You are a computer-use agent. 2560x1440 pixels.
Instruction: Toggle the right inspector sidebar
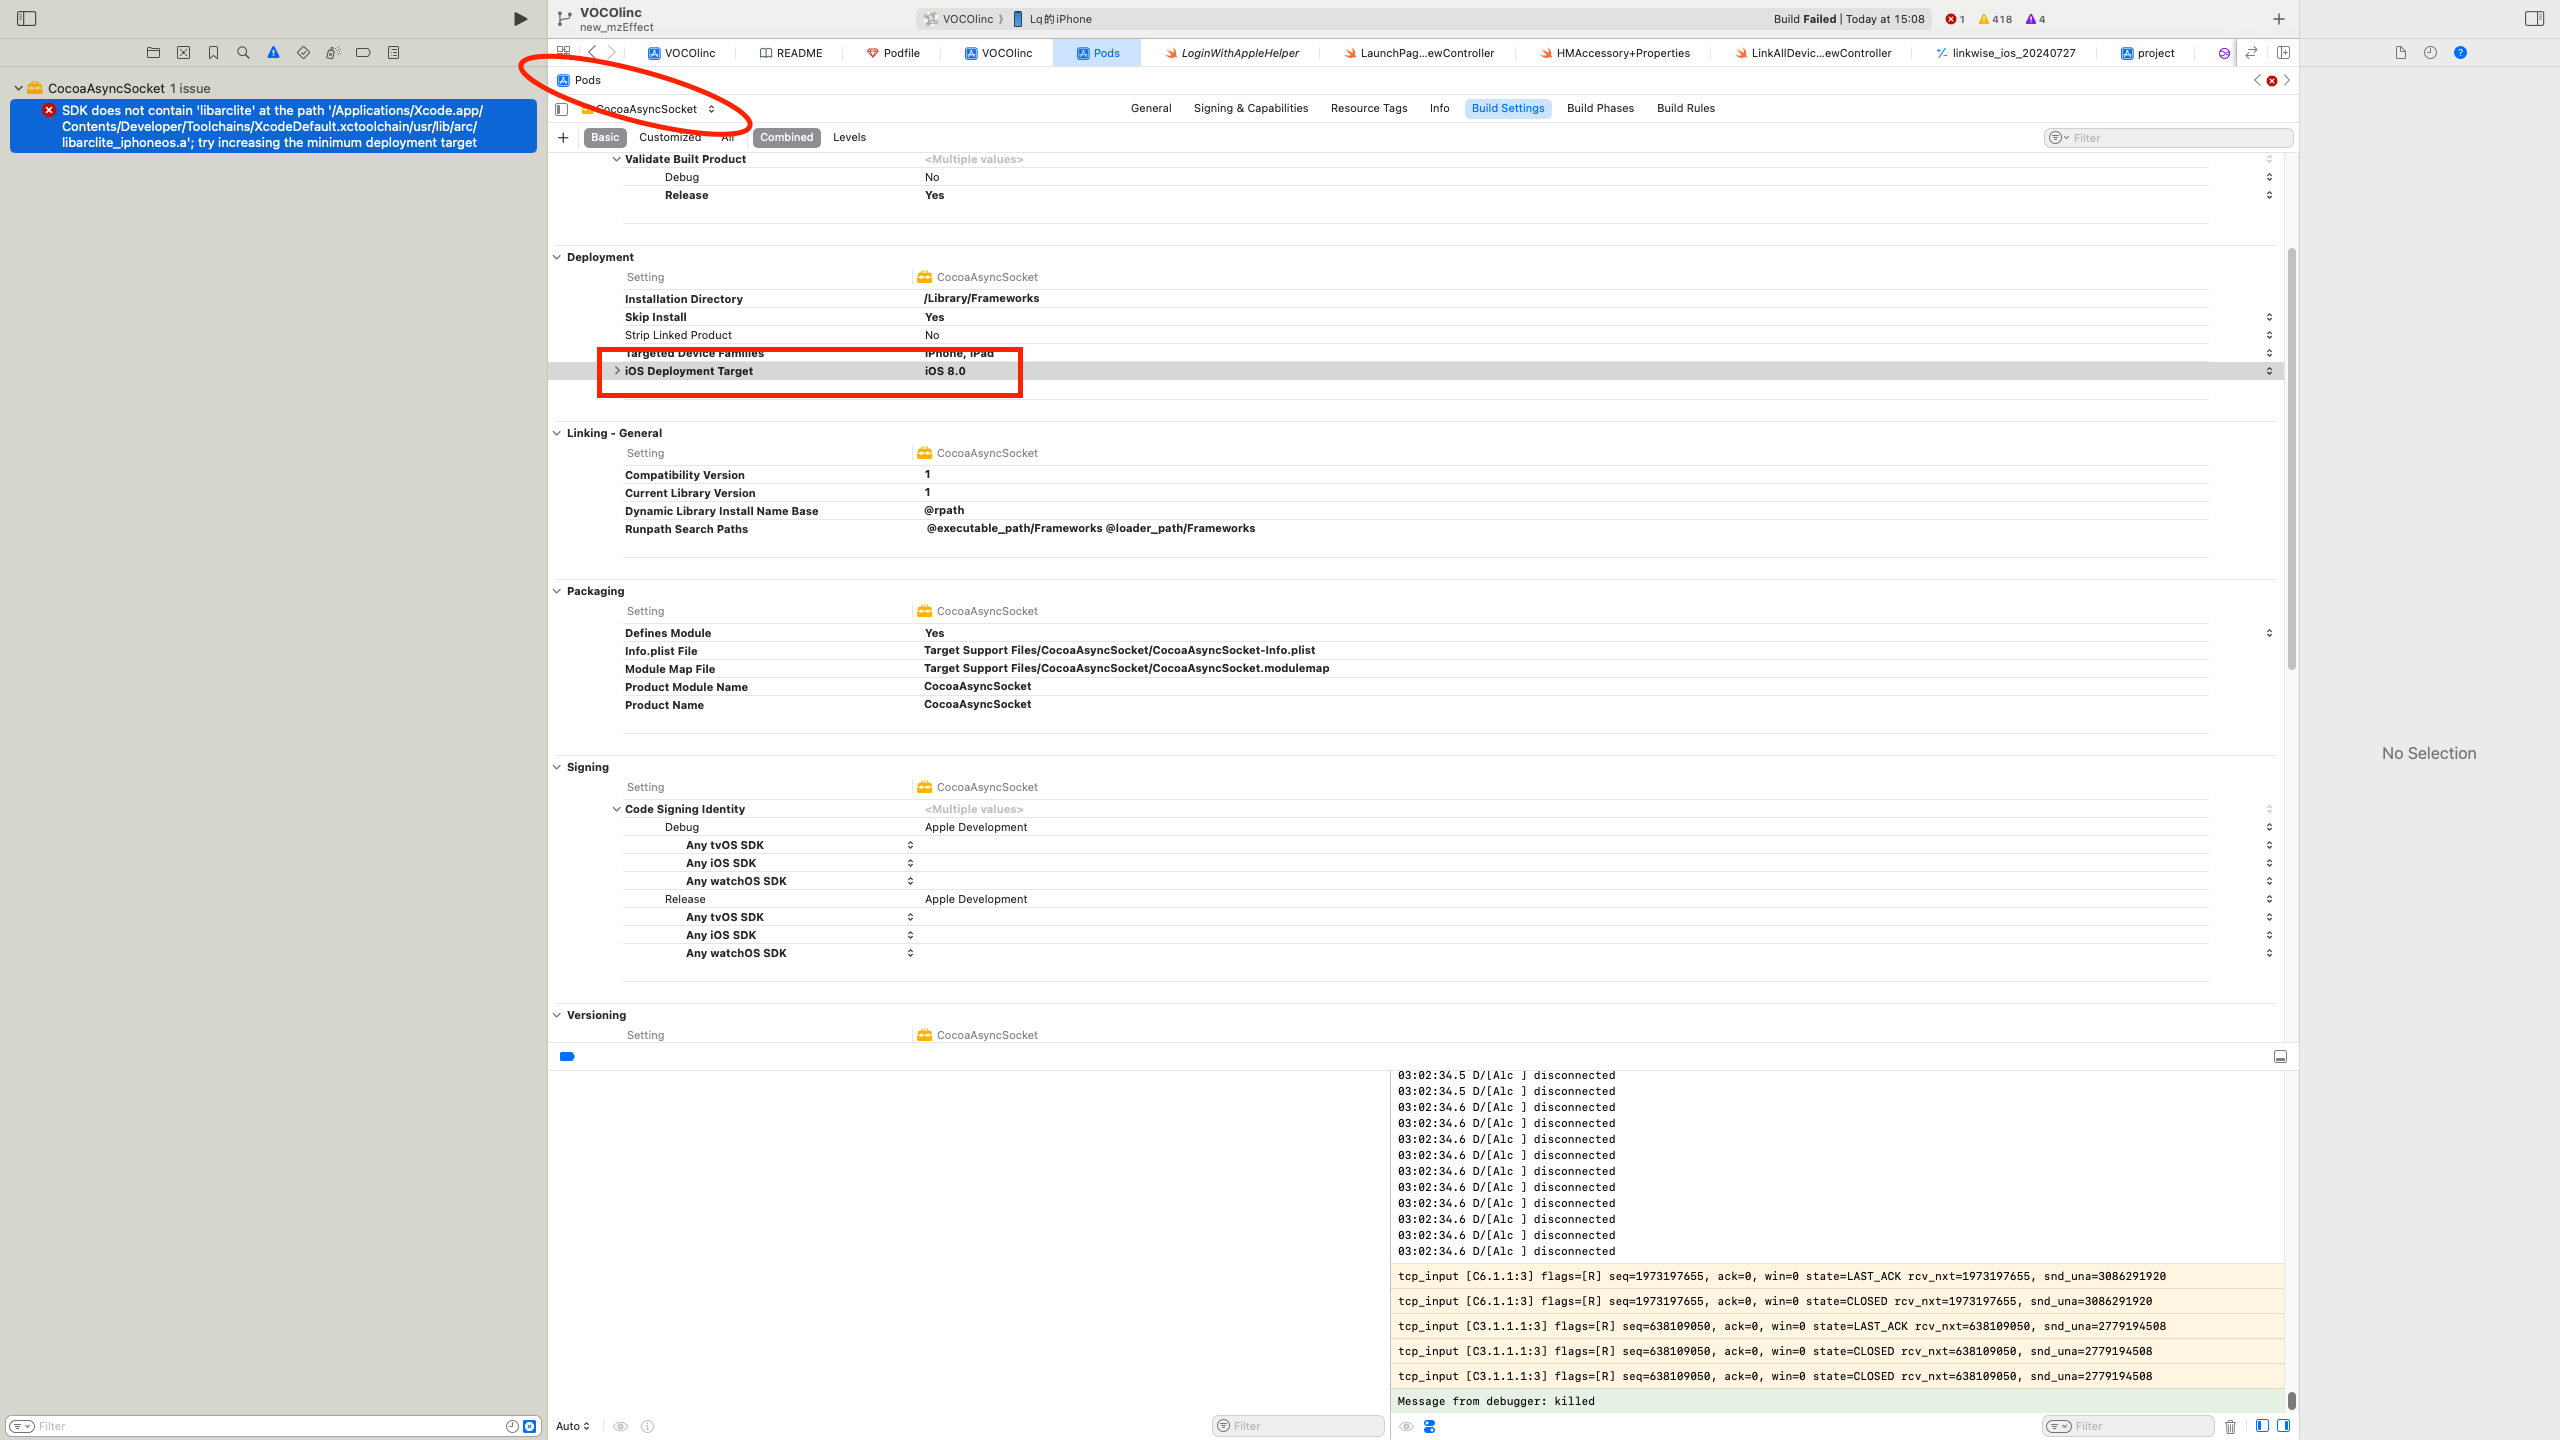click(2534, 19)
